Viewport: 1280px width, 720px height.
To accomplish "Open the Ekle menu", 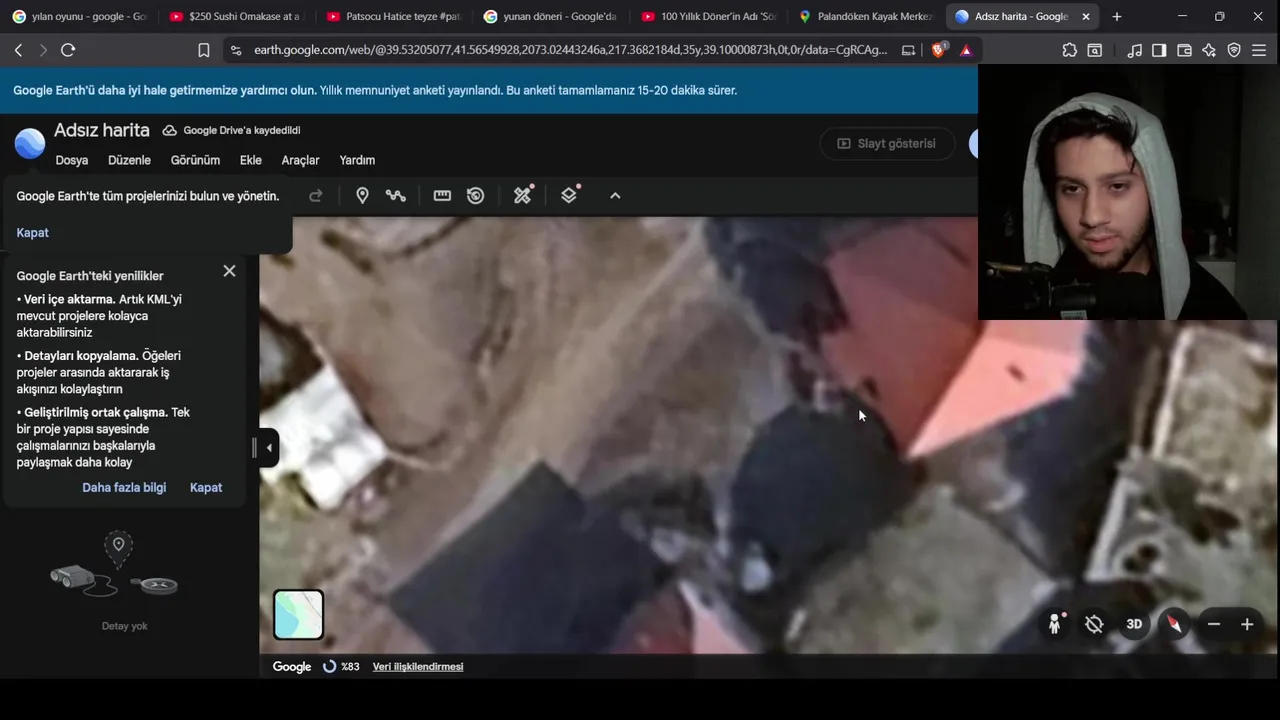I will click(x=250, y=160).
